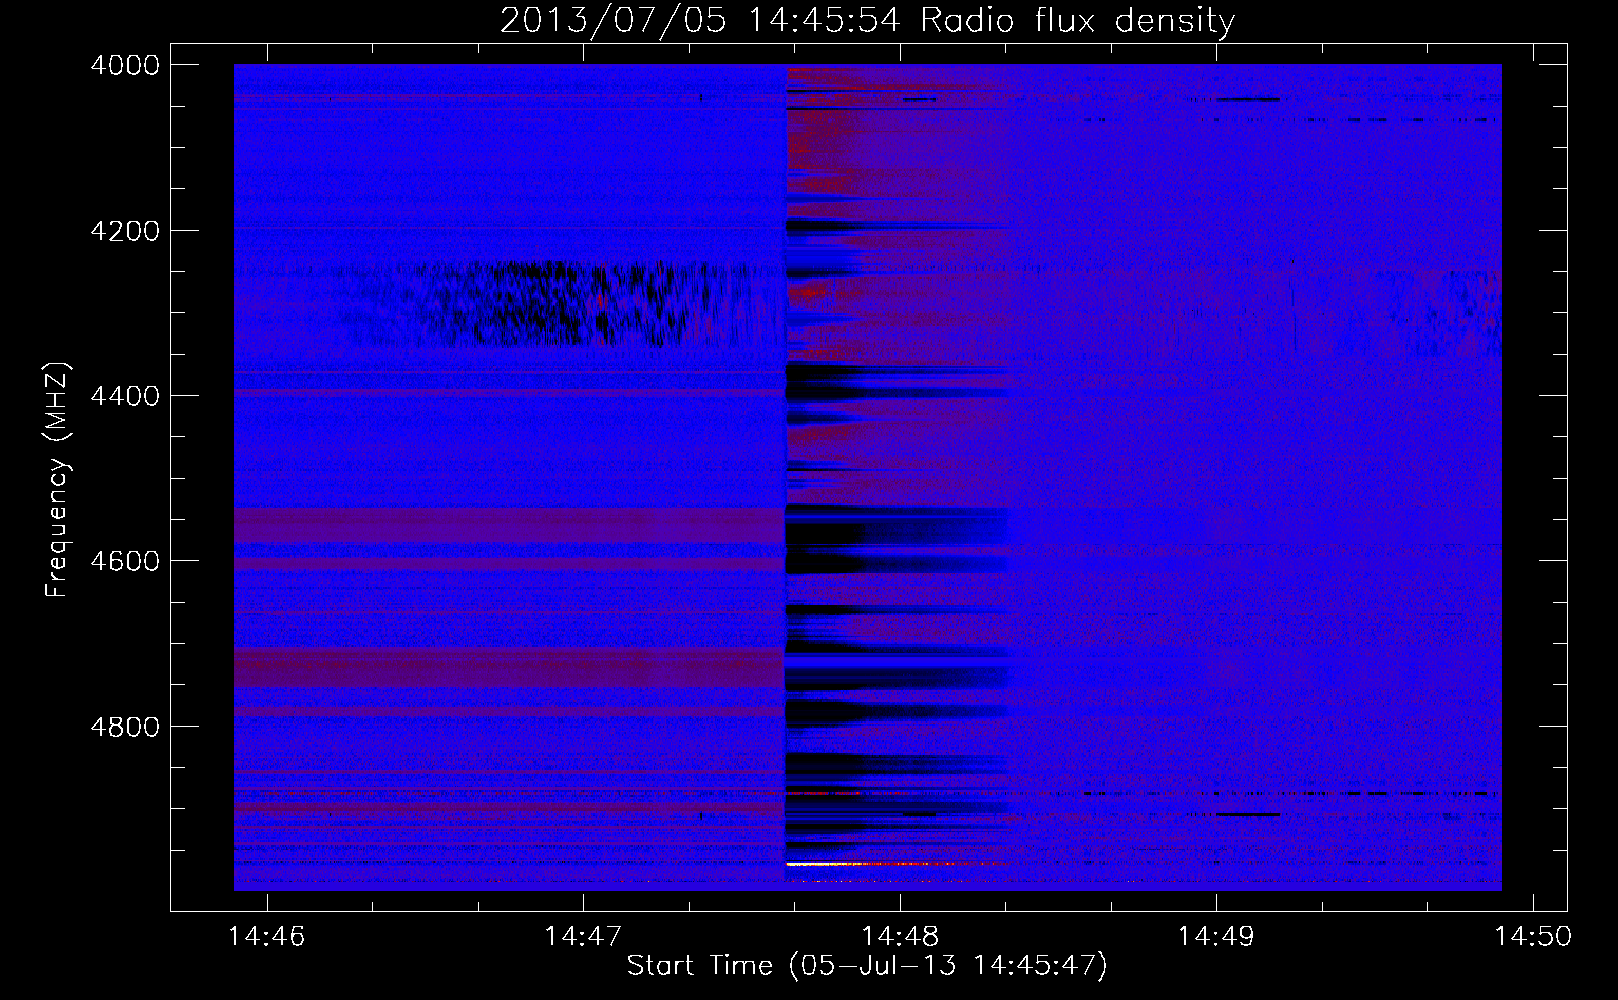Click the dark speckled burst near 4300 MHz
The width and height of the screenshot is (1618, 1000).
tap(560, 303)
